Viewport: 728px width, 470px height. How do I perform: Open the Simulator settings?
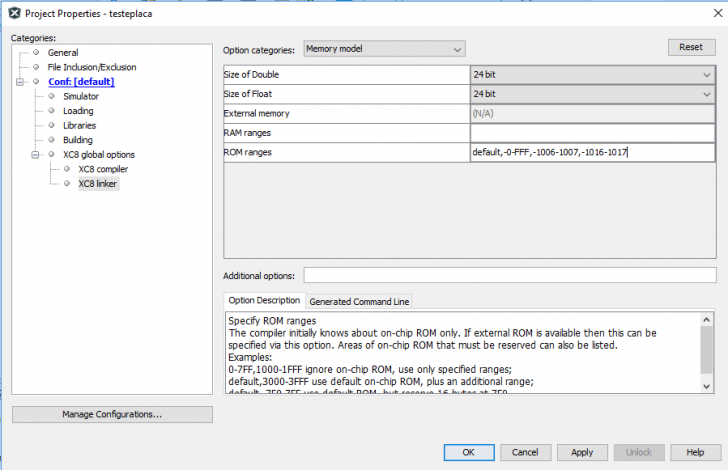(x=81, y=96)
